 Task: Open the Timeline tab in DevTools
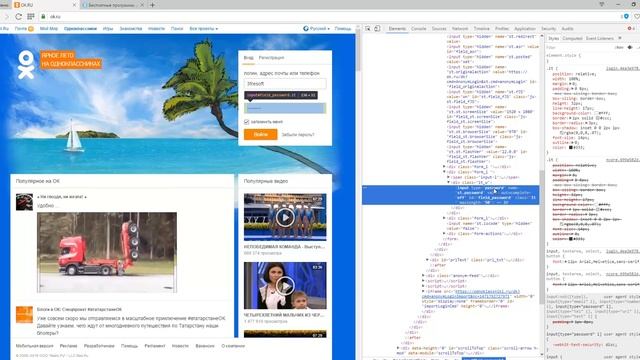[481, 29]
